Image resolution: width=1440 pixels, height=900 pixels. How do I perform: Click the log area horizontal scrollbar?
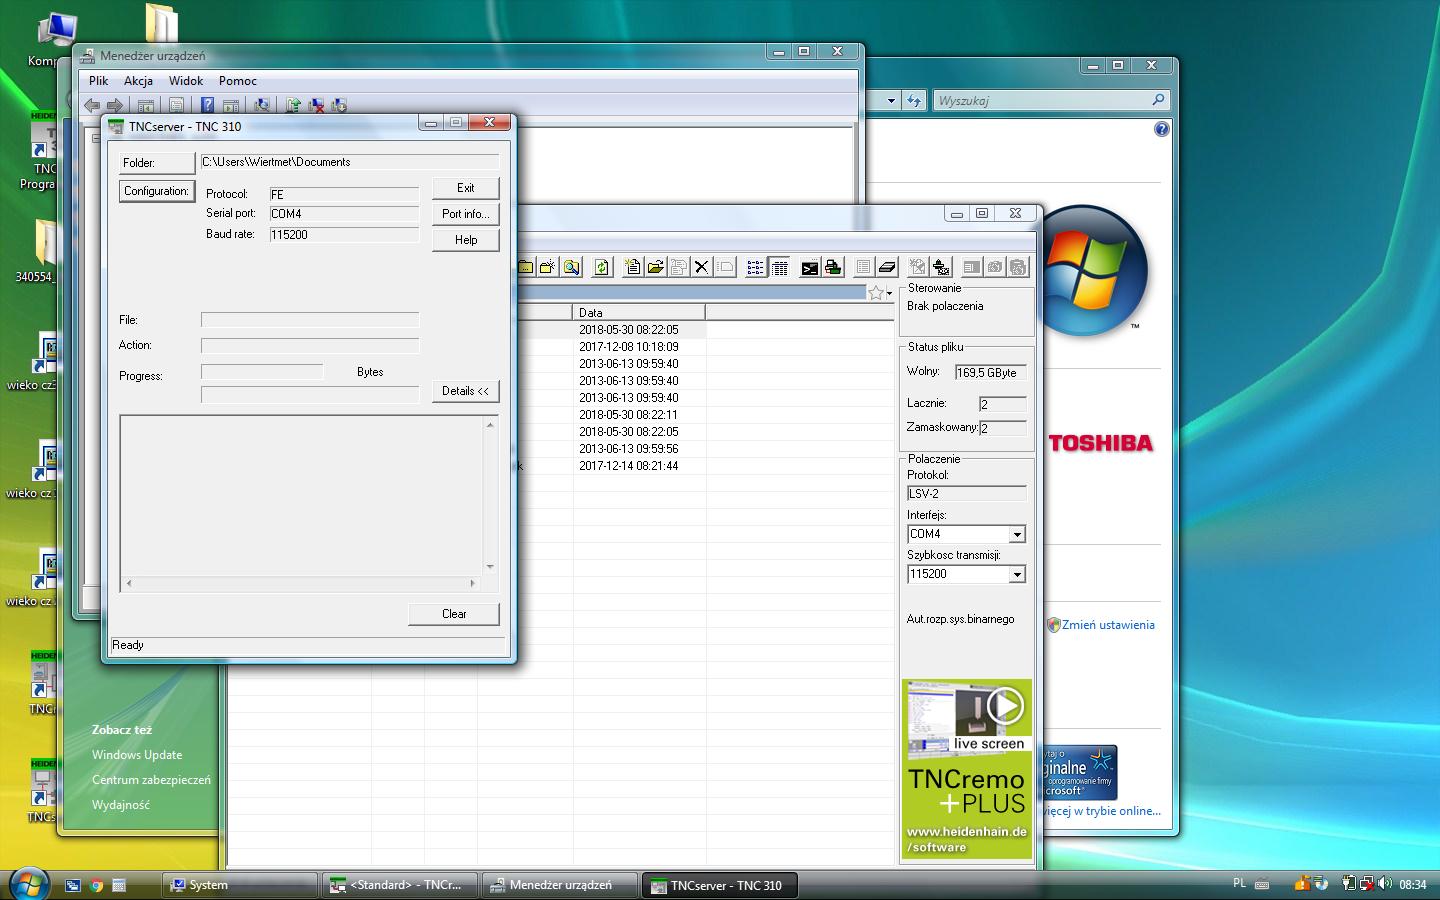pos(301,583)
